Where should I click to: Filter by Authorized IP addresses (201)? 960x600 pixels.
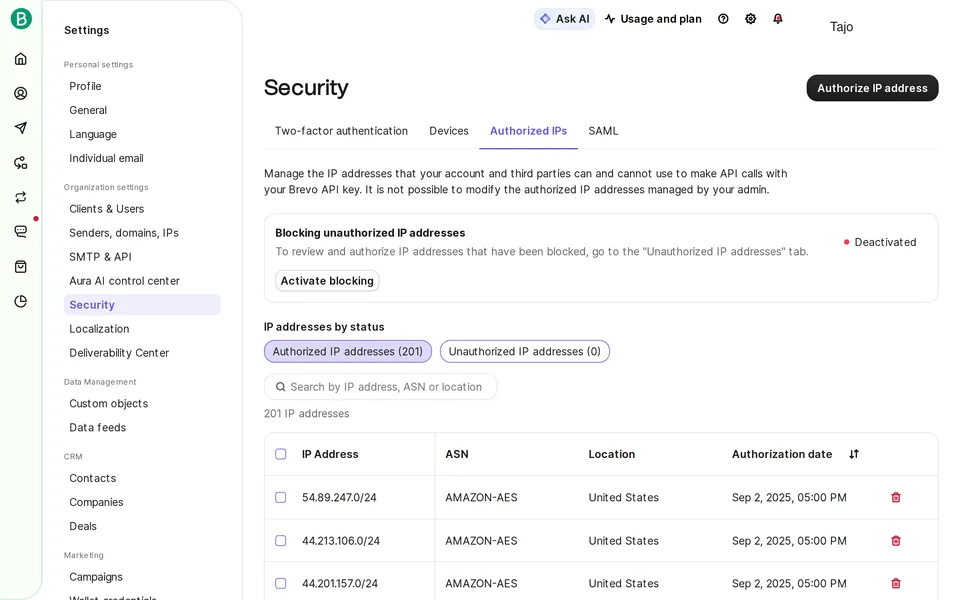tap(348, 351)
